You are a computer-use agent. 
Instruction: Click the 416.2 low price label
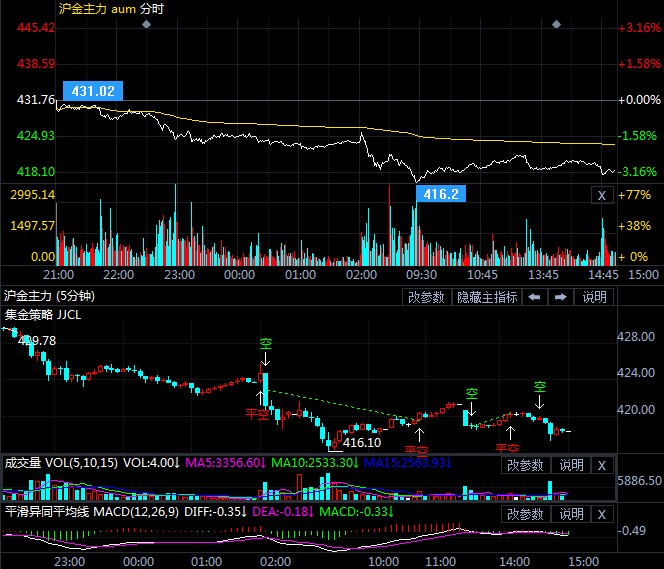coord(441,194)
